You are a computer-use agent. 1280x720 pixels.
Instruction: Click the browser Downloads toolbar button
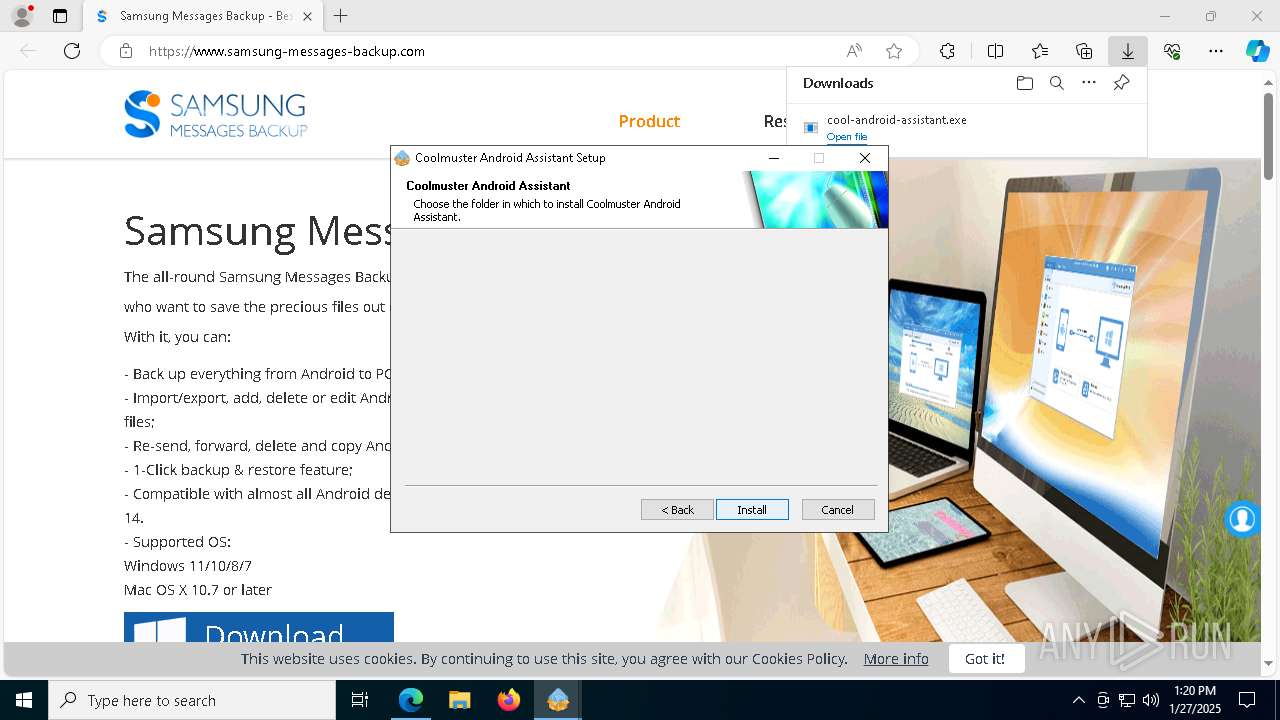[x=1127, y=51]
